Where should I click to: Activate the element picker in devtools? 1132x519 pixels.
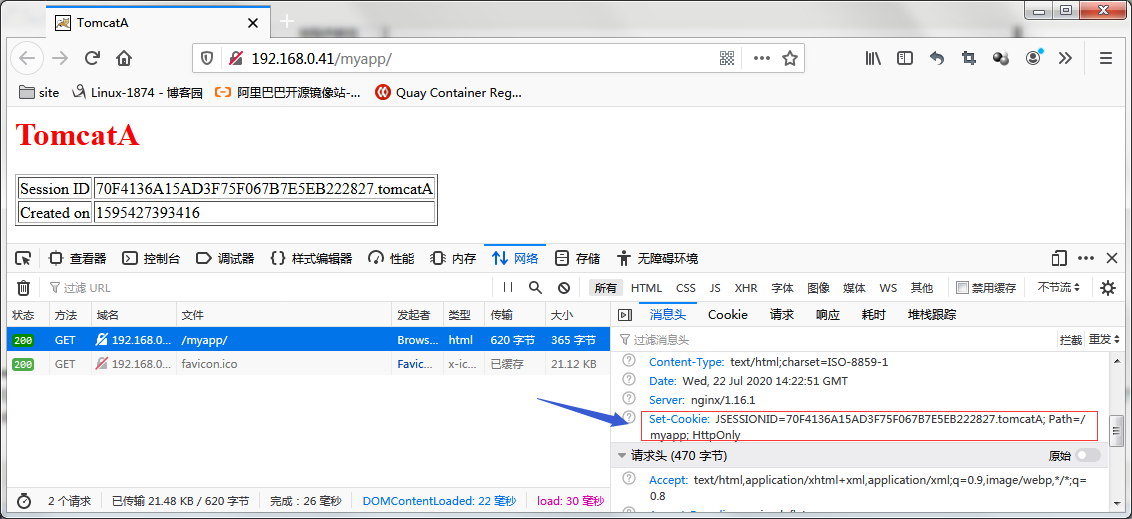pyautogui.click(x=23, y=258)
